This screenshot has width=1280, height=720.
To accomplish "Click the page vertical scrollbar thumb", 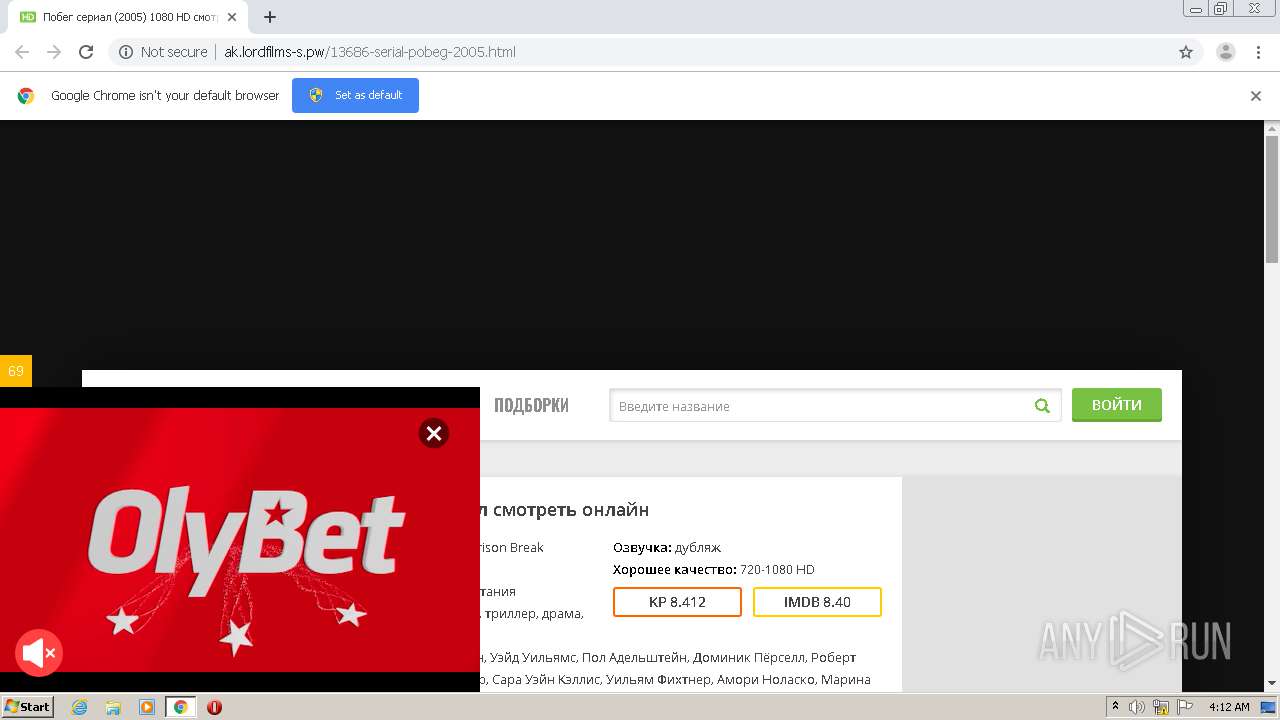I will [x=1272, y=200].
